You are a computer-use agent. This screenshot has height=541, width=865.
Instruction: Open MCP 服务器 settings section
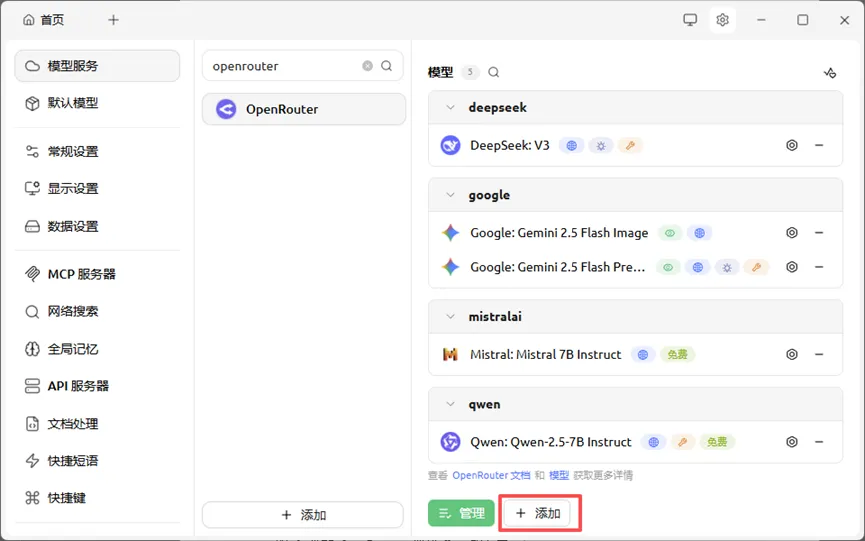tap(97, 274)
